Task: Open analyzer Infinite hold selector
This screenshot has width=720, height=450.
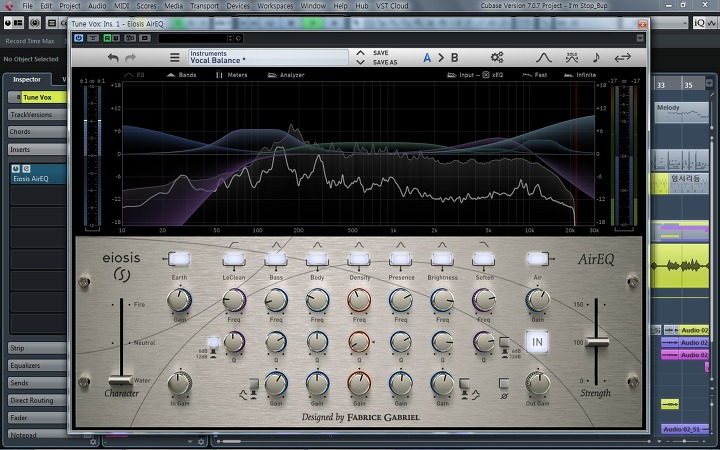Action: point(580,75)
